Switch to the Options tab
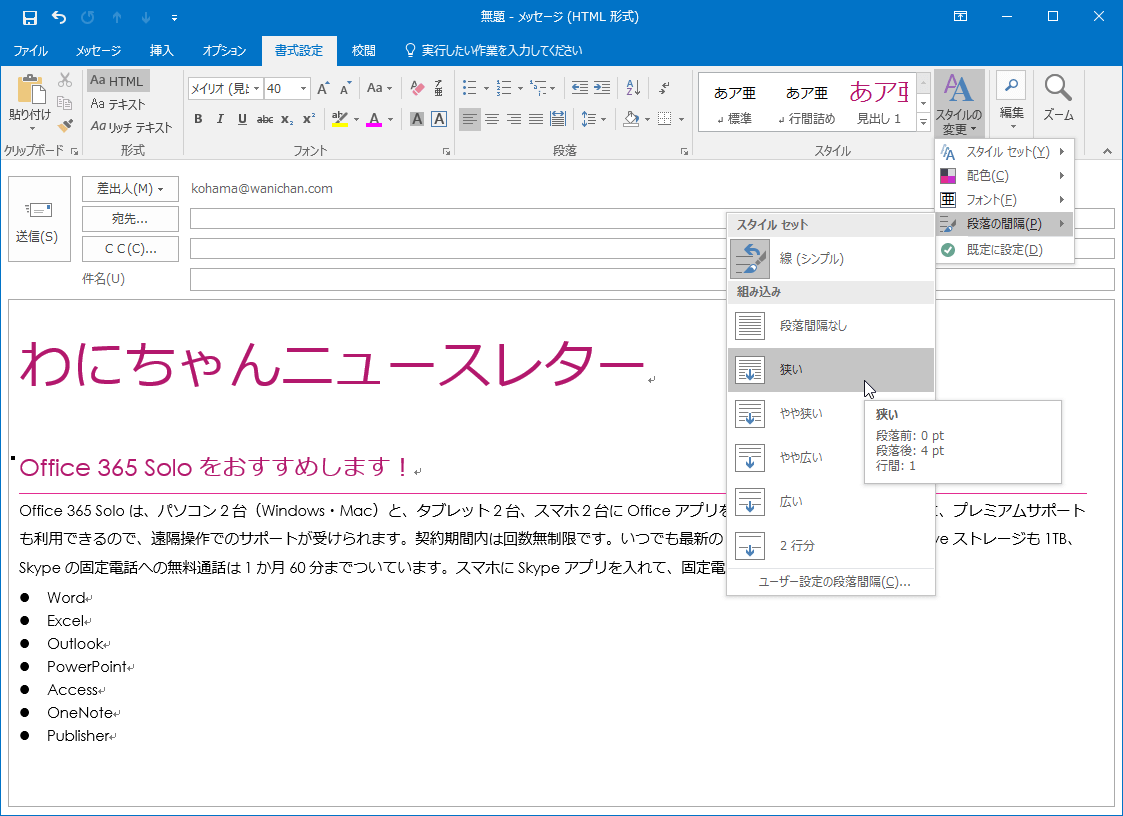The image size is (1123, 816). tap(224, 51)
